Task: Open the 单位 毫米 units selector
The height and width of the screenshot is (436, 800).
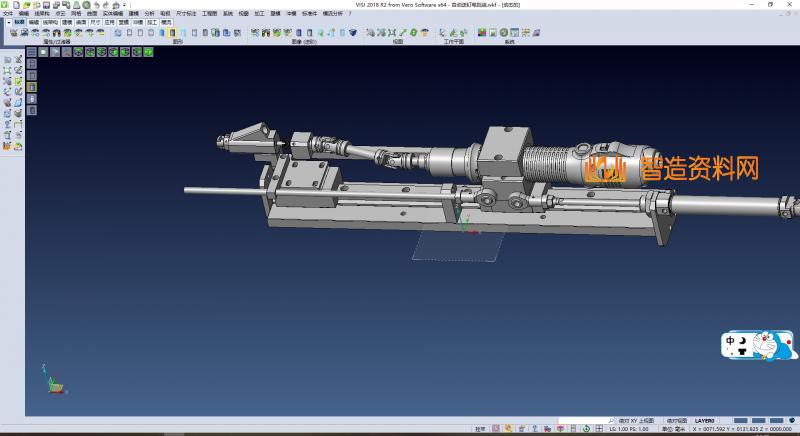Action: coord(676,430)
